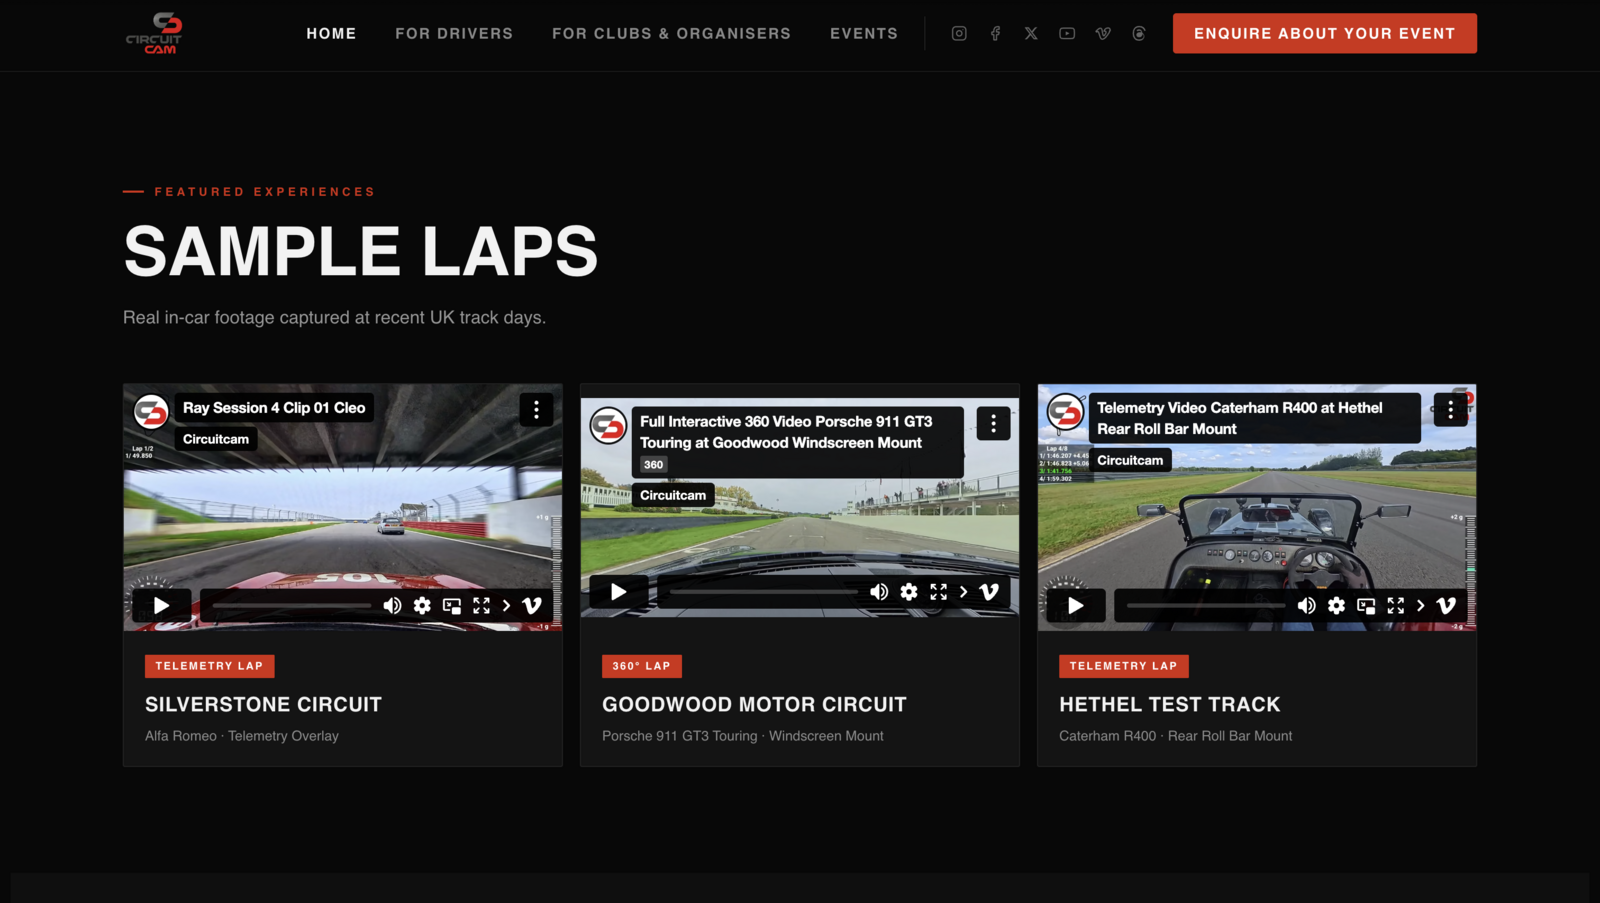Open the Full Interactive 360 Video Porsche title
The image size is (1600, 903).
coord(786,432)
